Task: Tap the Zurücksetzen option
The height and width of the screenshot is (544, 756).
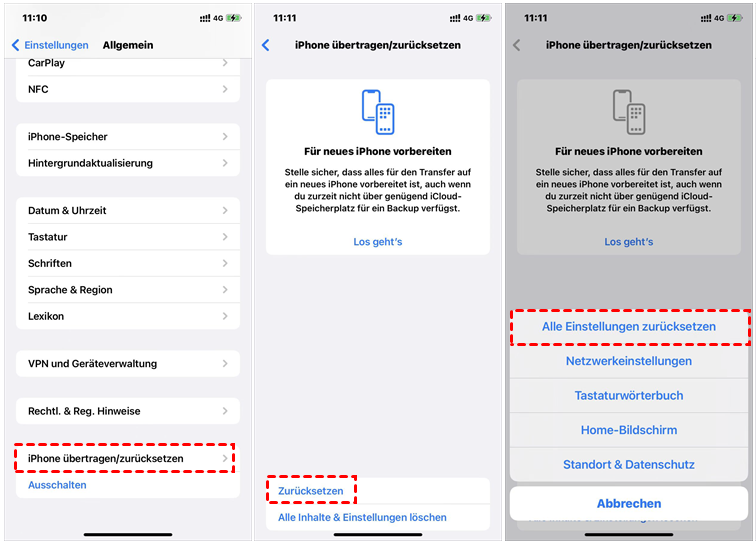Action: click(x=310, y=491)
